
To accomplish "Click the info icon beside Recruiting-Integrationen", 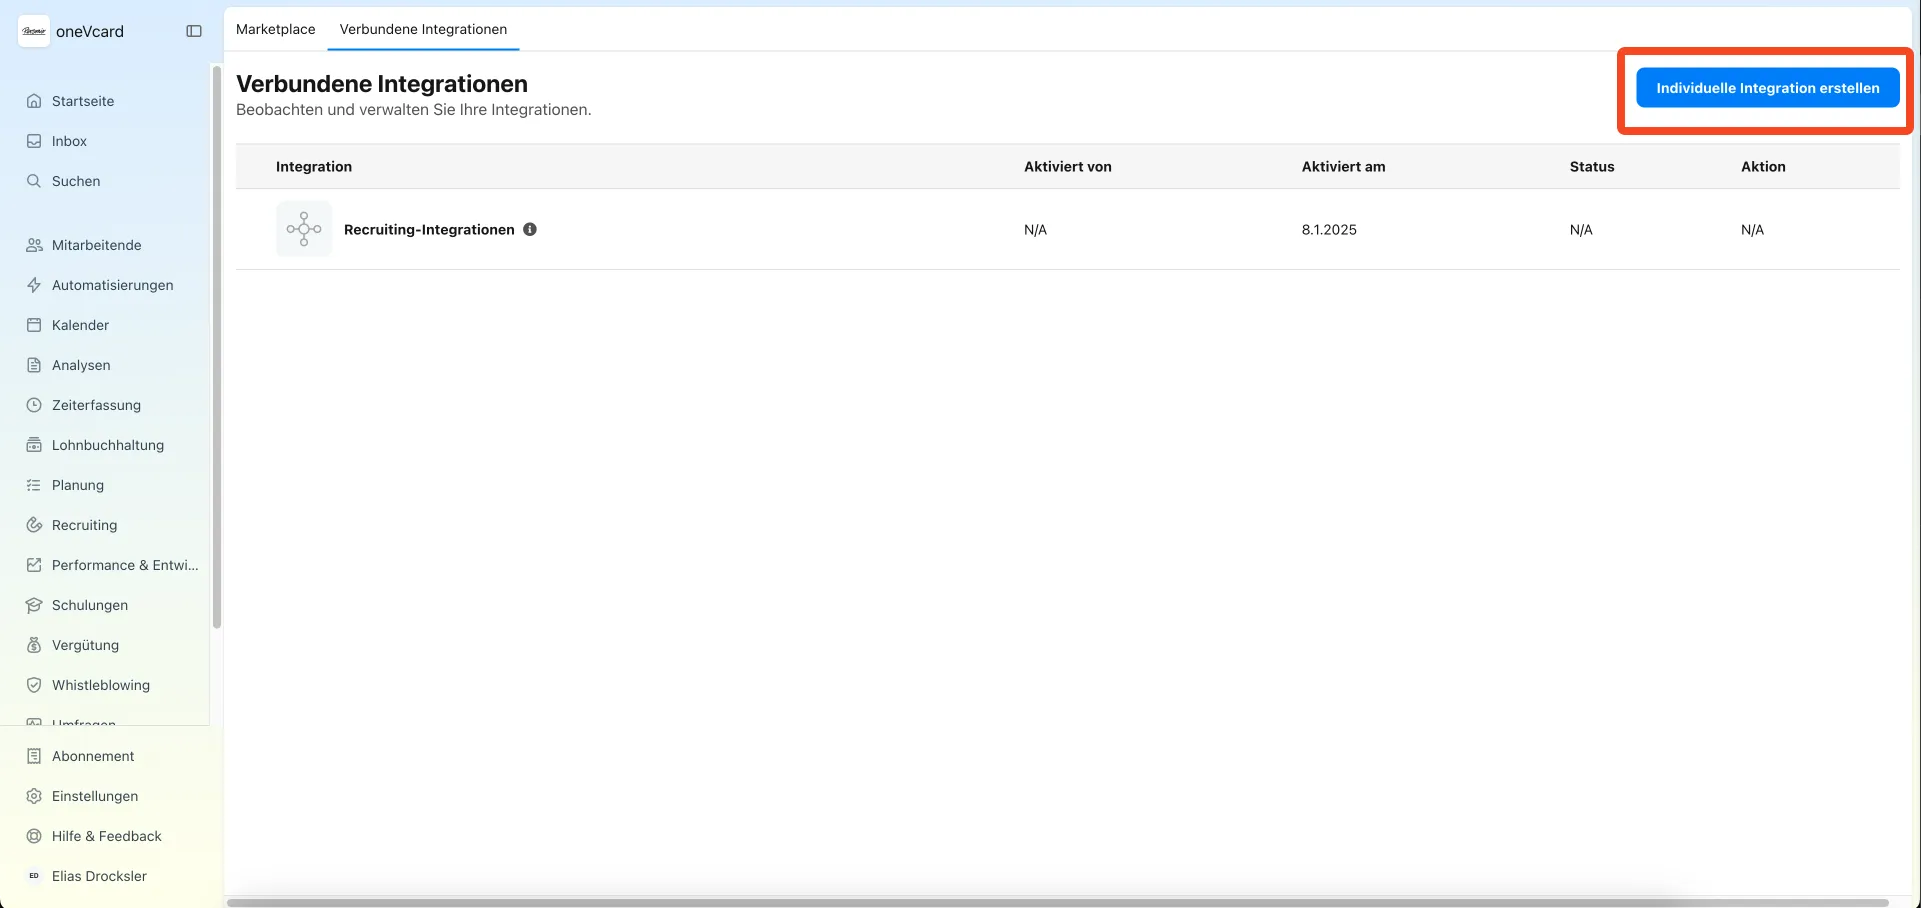I will [530, 229].
